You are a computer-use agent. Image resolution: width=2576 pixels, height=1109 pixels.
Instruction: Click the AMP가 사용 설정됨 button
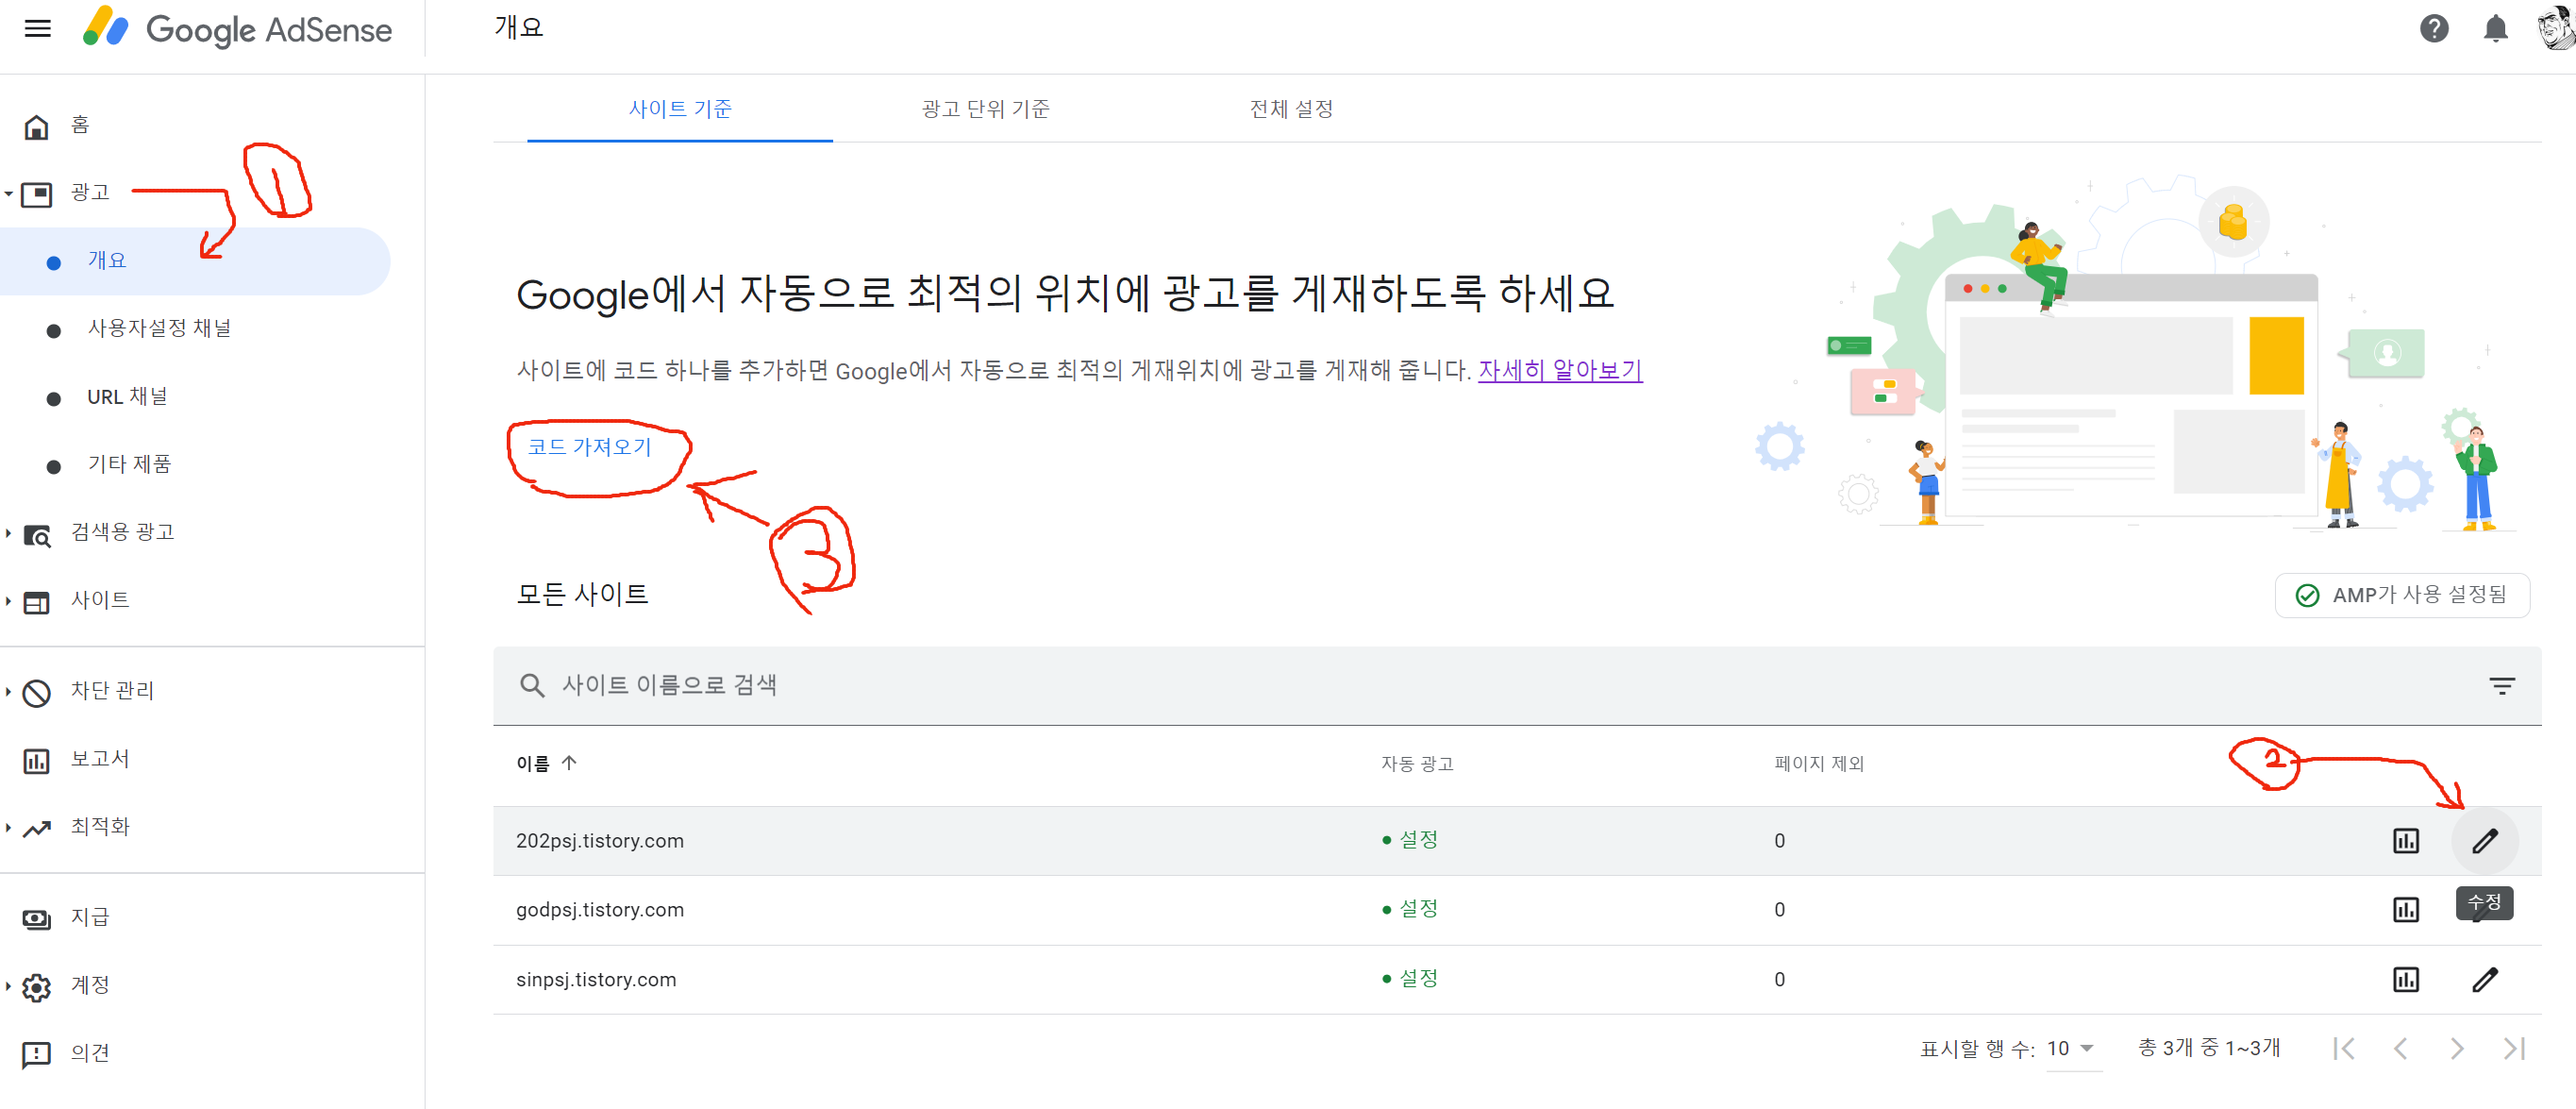tap(2402, 596)
